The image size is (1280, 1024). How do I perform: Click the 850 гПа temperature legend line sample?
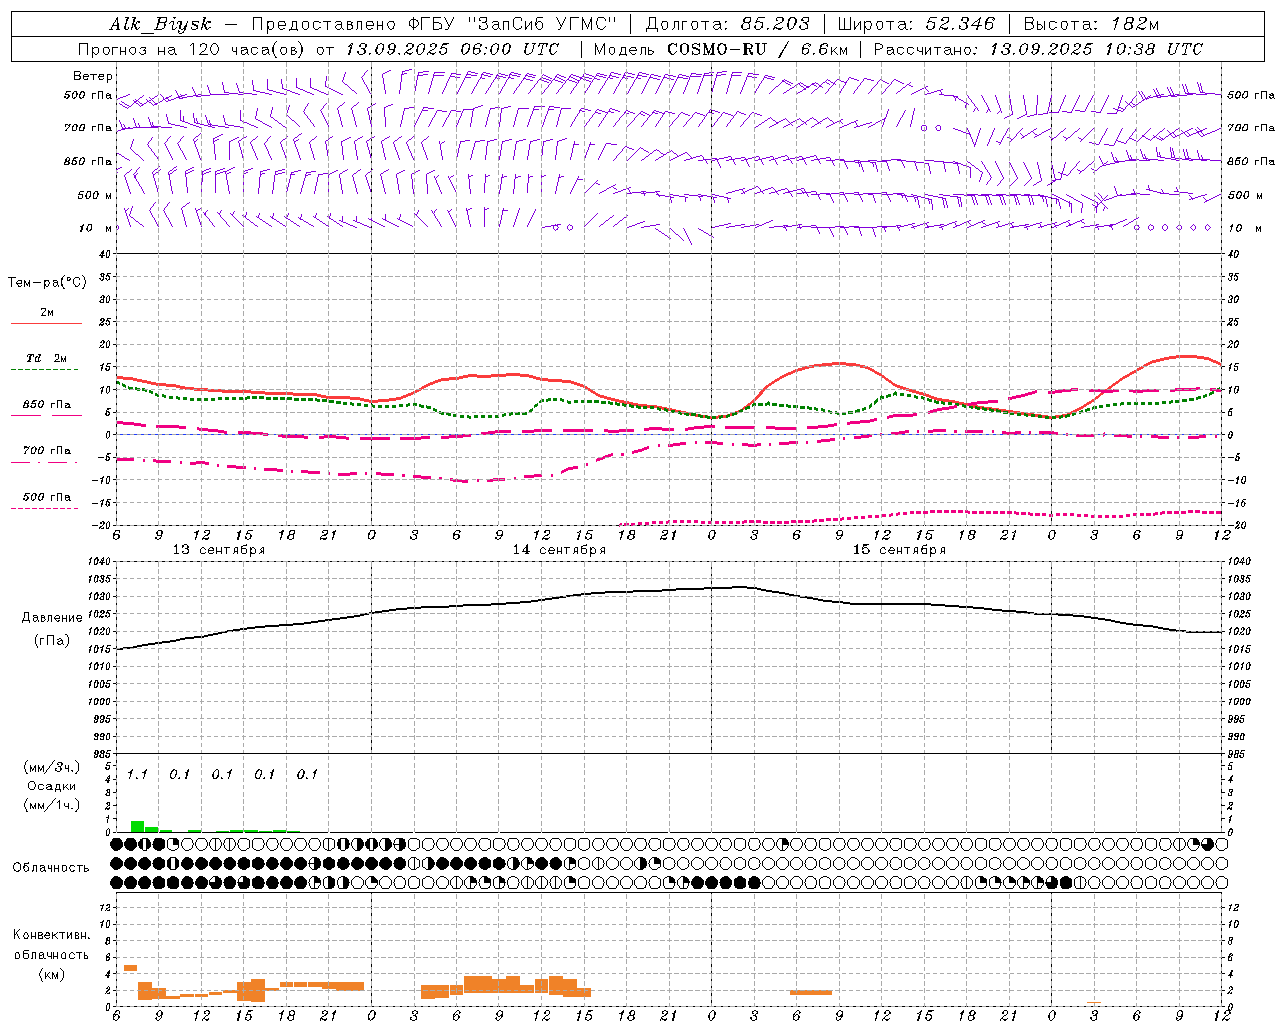[x=46, y=415]
